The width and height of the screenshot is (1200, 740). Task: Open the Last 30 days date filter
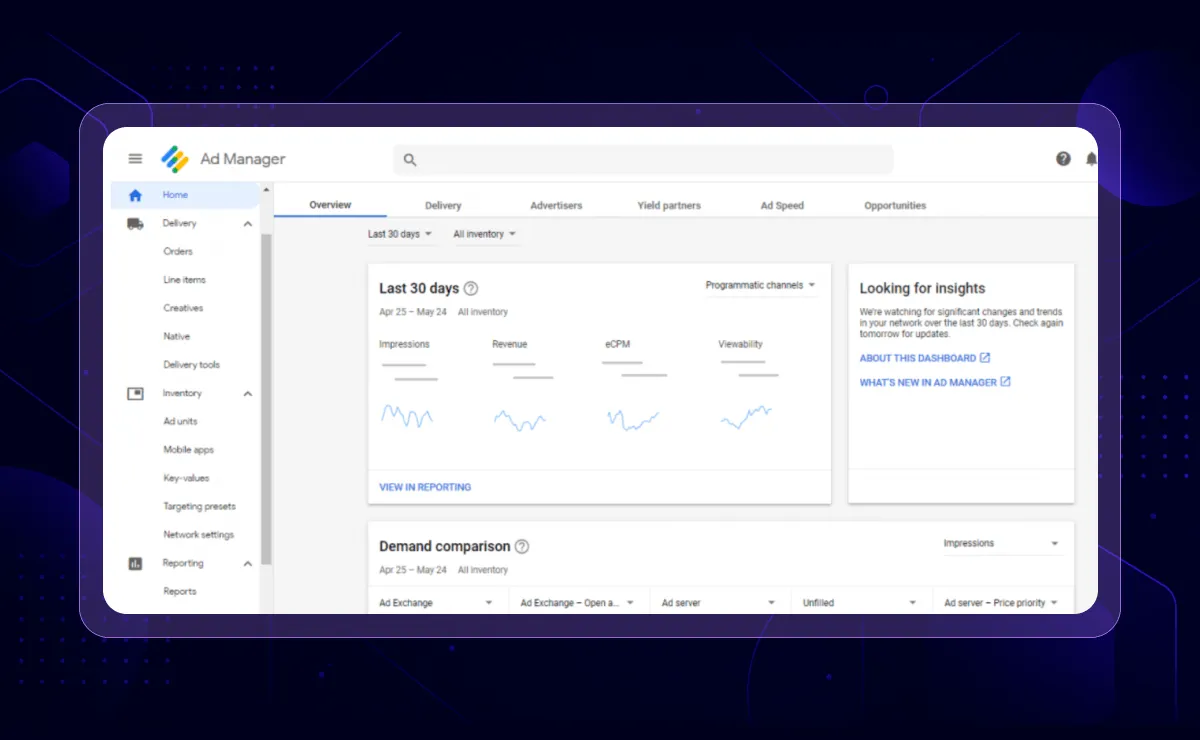[400, 234]
